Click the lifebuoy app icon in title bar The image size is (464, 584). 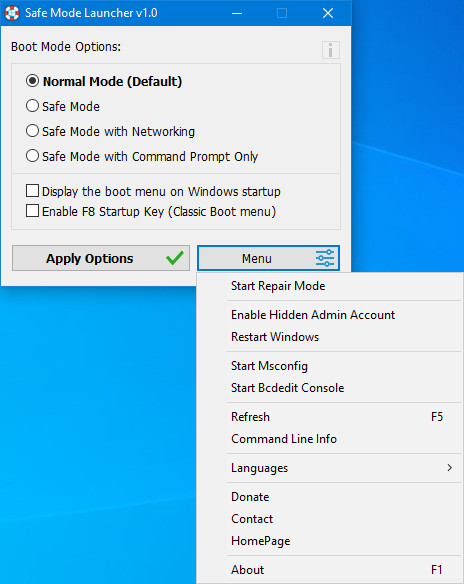coord(12,13)
